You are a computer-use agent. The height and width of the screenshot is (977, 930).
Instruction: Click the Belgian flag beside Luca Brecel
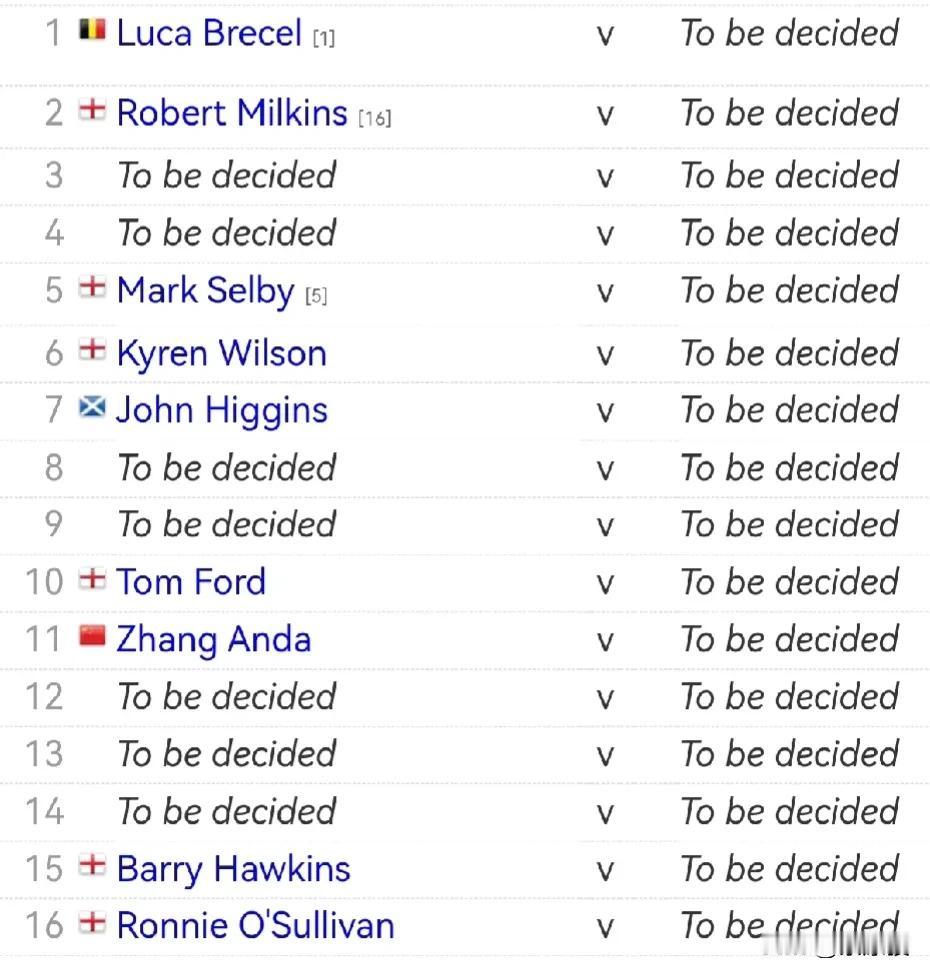coord(92,29)
